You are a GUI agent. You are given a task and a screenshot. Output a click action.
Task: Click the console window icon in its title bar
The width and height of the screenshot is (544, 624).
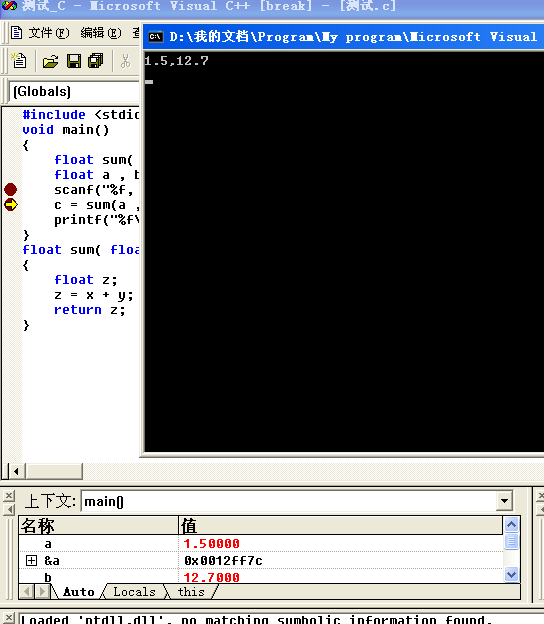155,37
